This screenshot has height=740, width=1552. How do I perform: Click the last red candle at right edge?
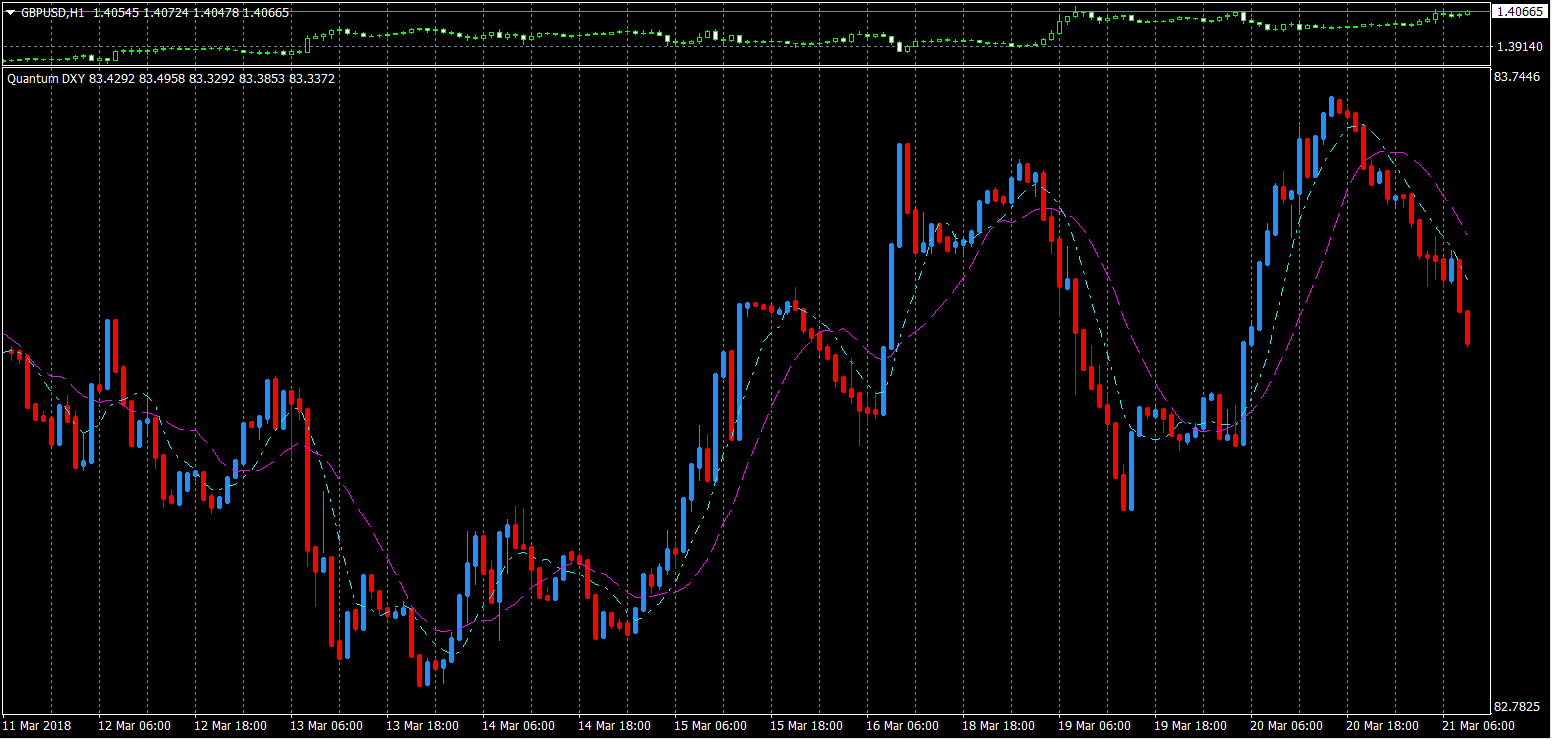pos(1467,328)
